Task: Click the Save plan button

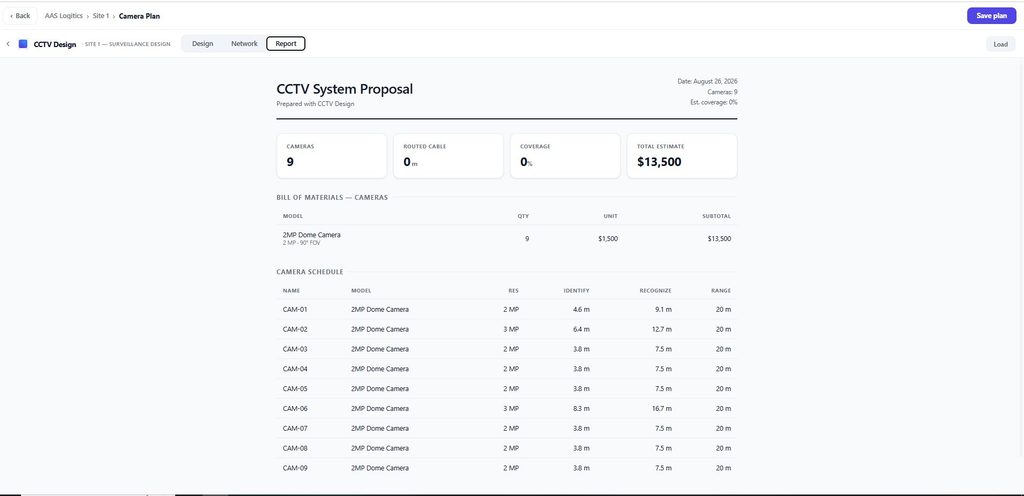Action: (991, 16)
